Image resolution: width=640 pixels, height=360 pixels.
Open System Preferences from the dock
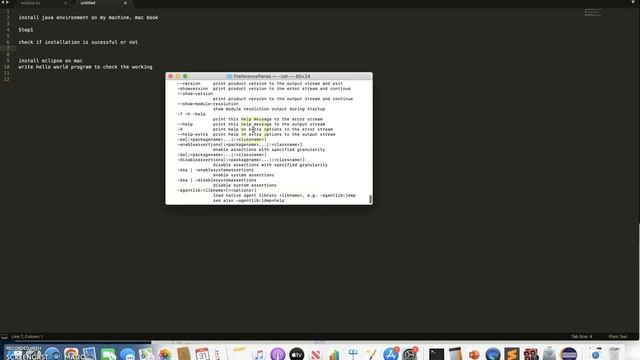(410, 354)
